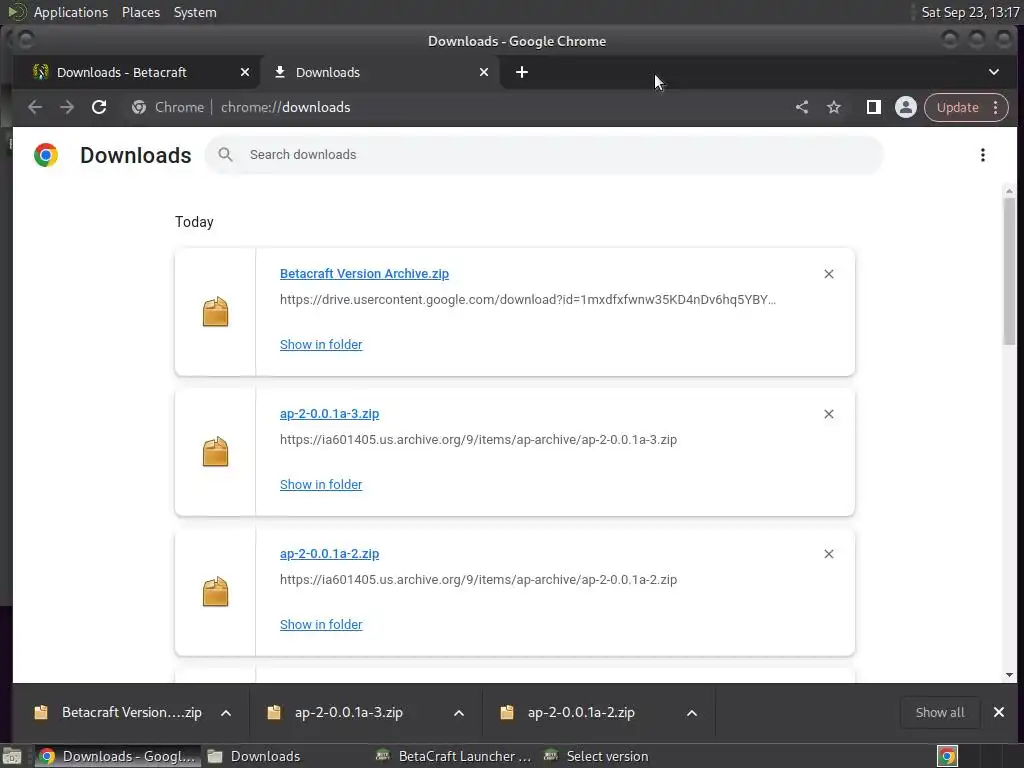Click the Chrome logo beside Downloads title
1024x768 pixels.
pos(46,155)
